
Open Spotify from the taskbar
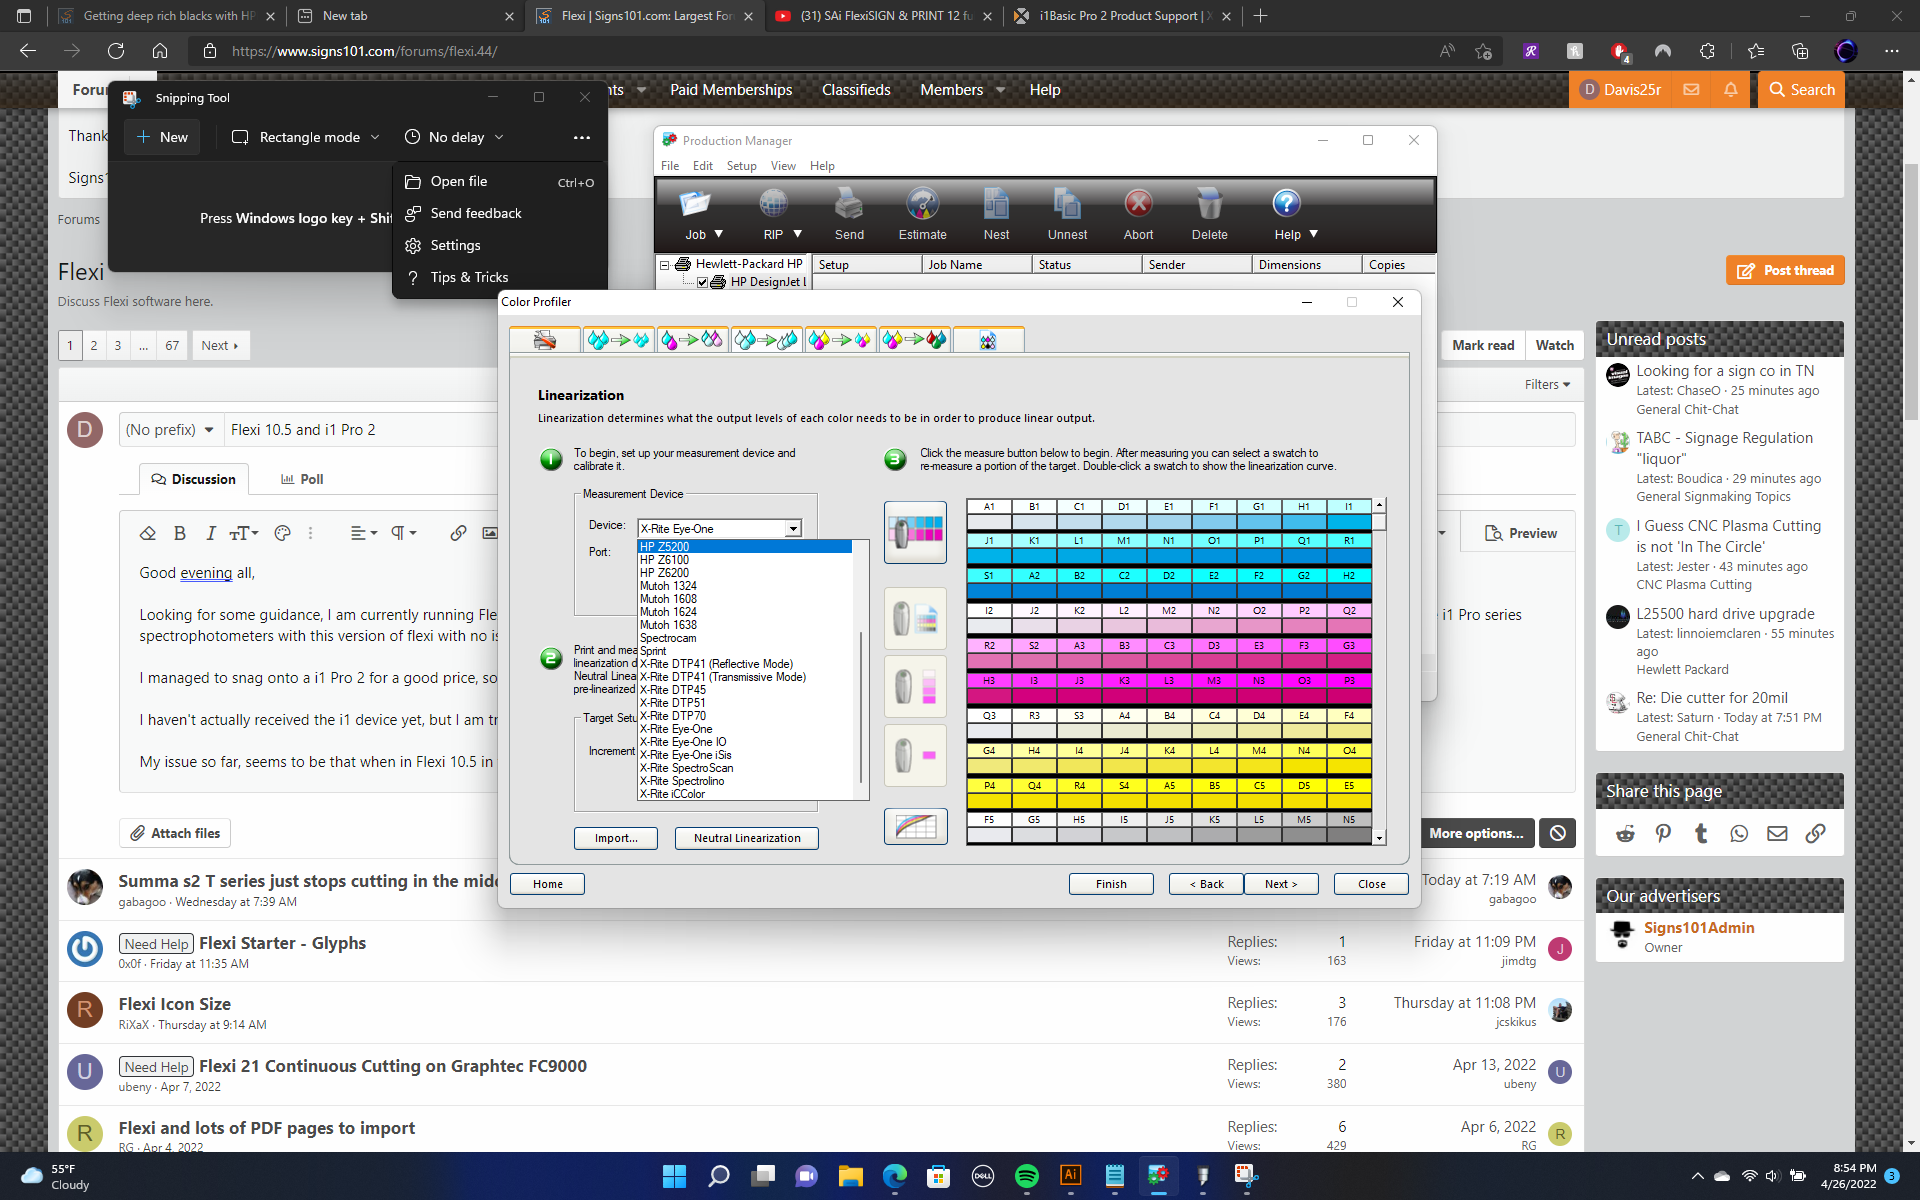1026,1176
